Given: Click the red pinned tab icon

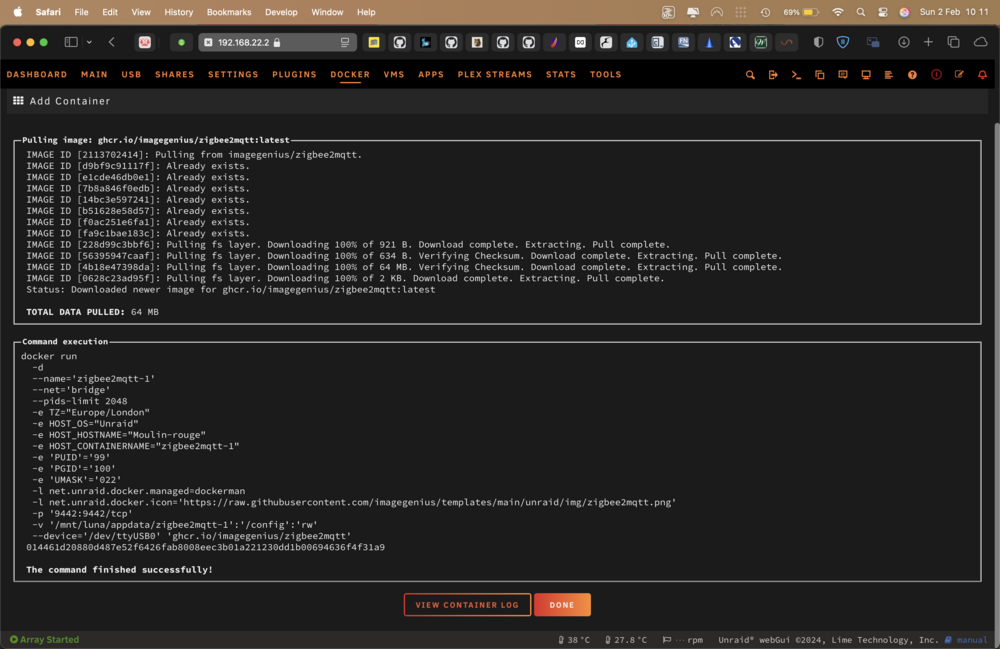Looking at the screenshot, I should pyautogui.click(x=145, y=42).
